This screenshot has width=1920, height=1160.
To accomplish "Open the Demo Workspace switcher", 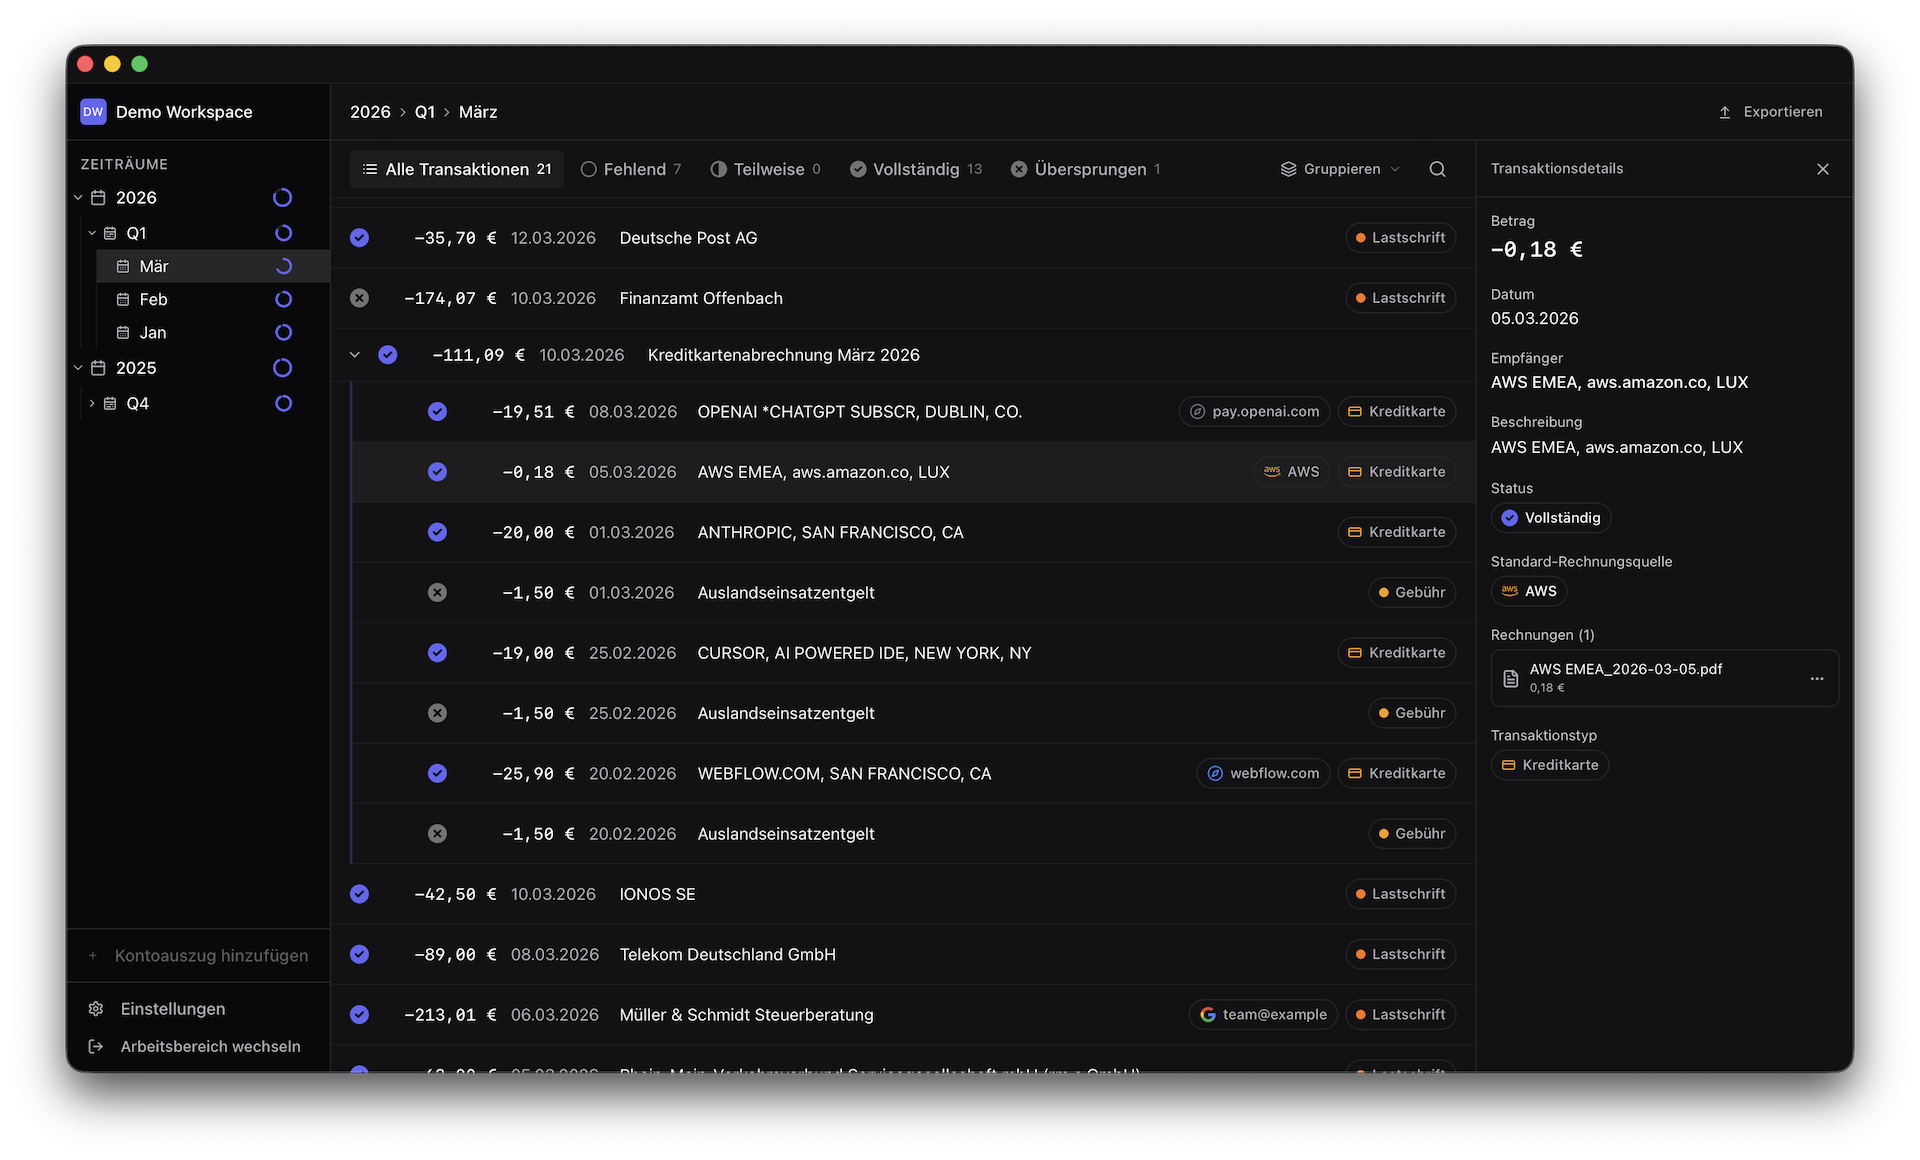I will (198, 112).
